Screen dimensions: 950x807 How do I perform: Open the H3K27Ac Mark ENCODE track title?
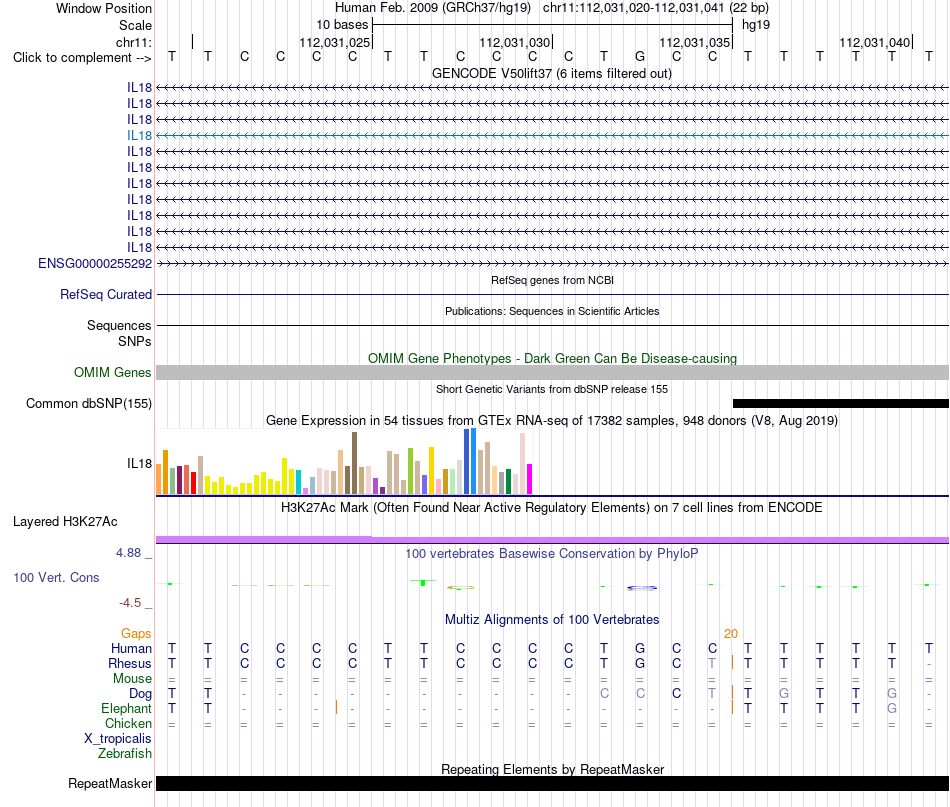pyautogui.click(x=552, y=508)
